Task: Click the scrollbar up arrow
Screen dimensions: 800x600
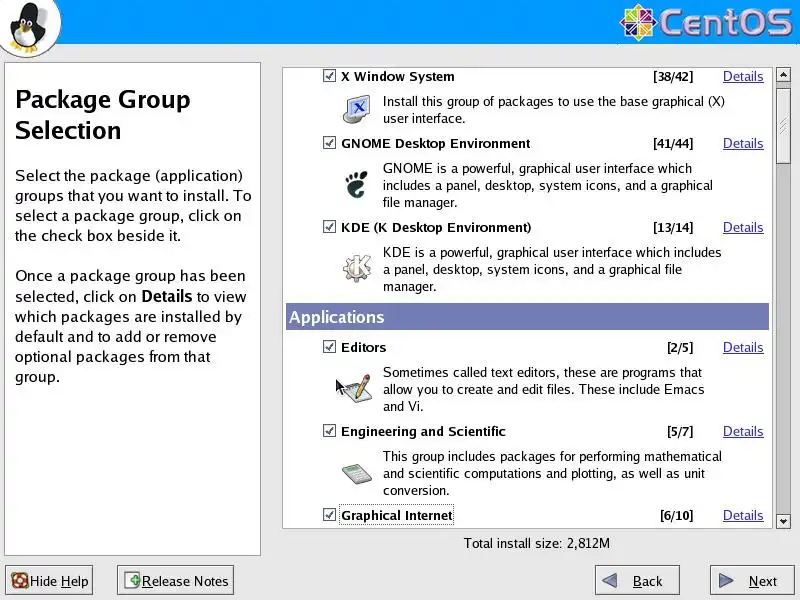Action: [783, 75]
